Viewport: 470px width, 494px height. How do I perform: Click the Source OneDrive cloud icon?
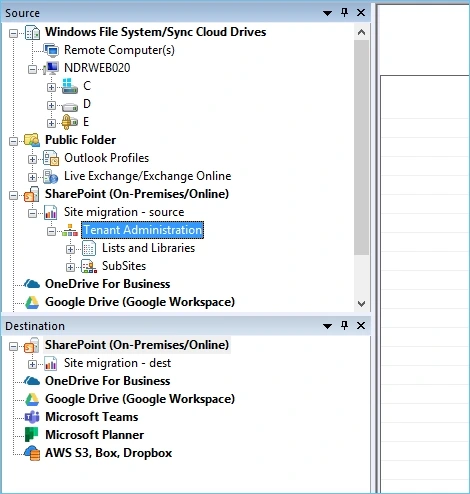[32, 284]
